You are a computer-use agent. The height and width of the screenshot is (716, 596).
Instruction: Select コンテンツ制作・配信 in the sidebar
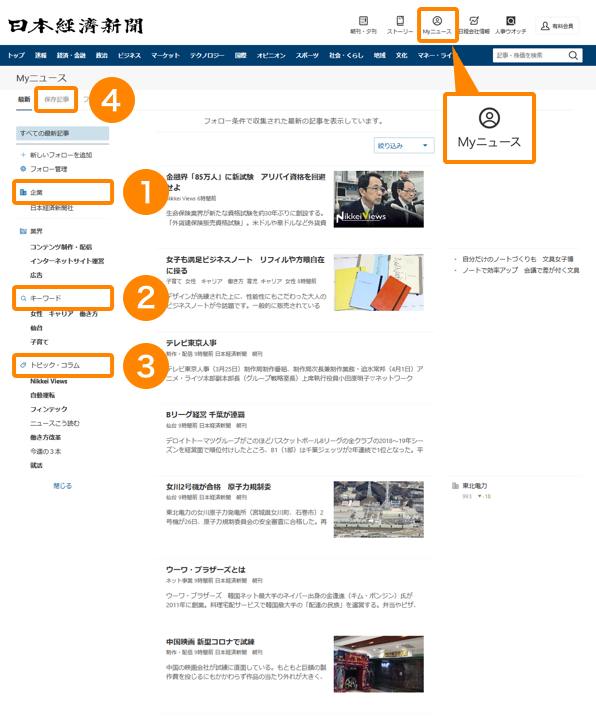(61, 247)
